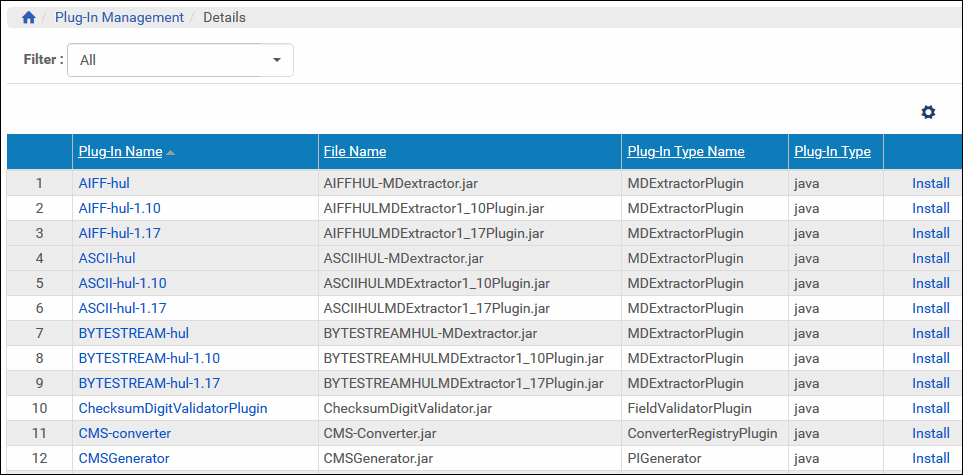Open the AIFF-hul plug-in link
963x475 pixels.
104,183
